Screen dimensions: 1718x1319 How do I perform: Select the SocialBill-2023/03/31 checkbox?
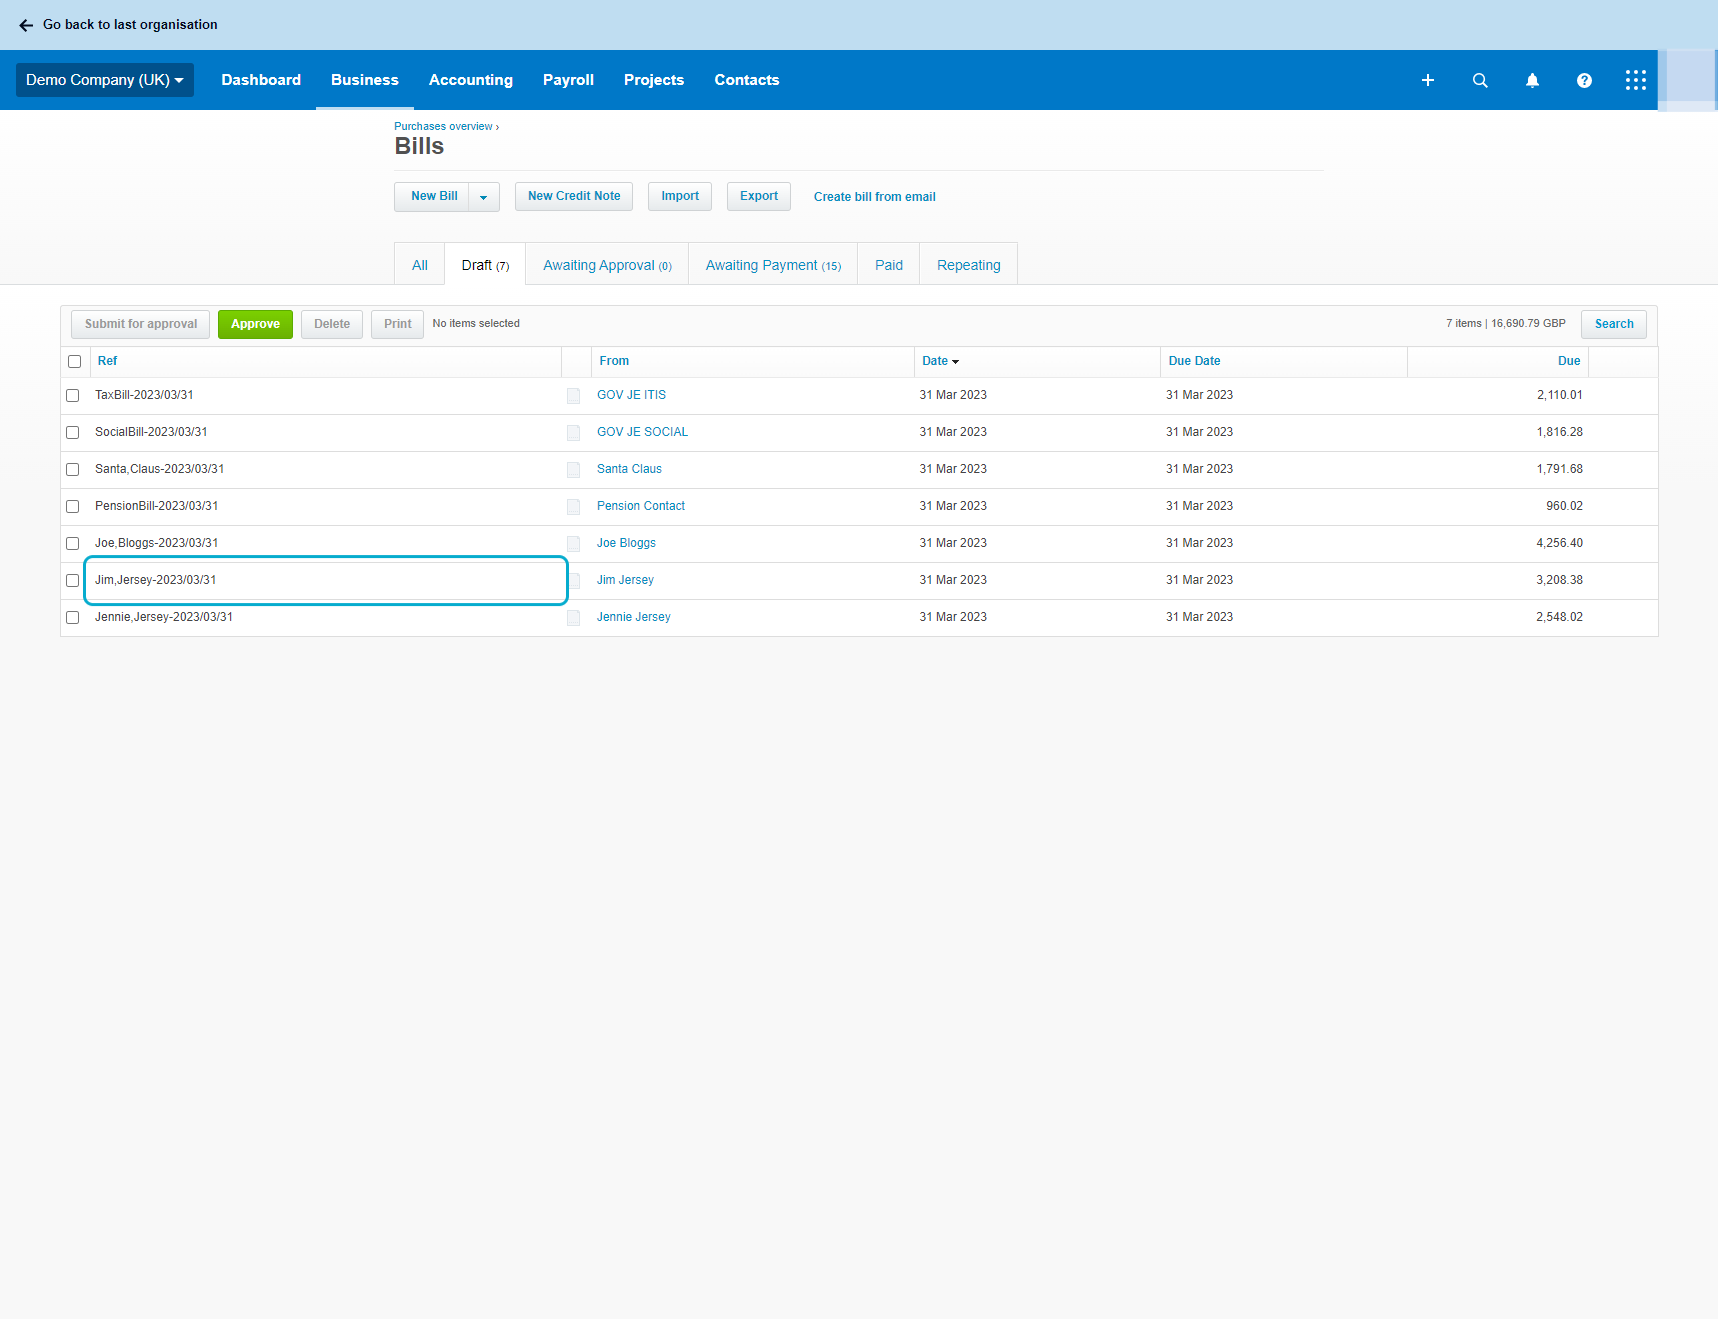tap(72, 433)
